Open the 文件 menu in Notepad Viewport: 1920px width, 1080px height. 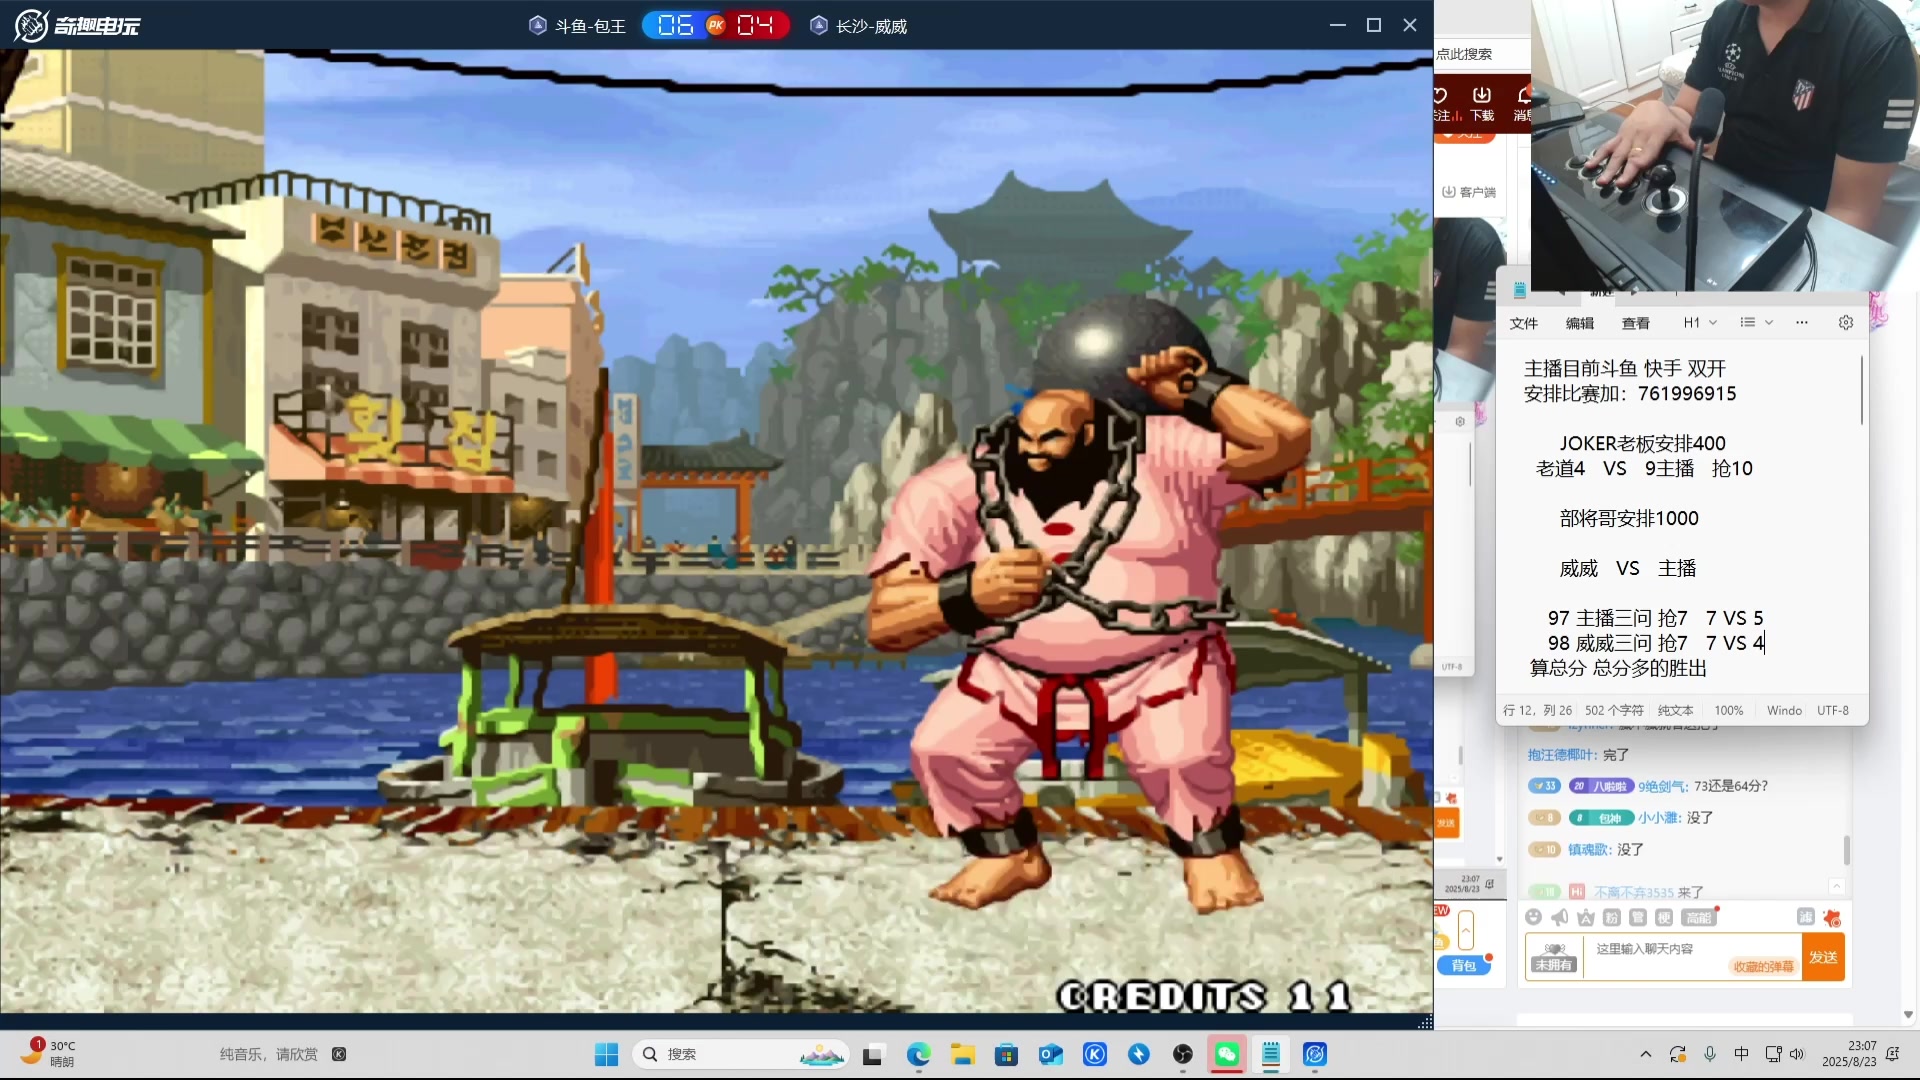1523,323
